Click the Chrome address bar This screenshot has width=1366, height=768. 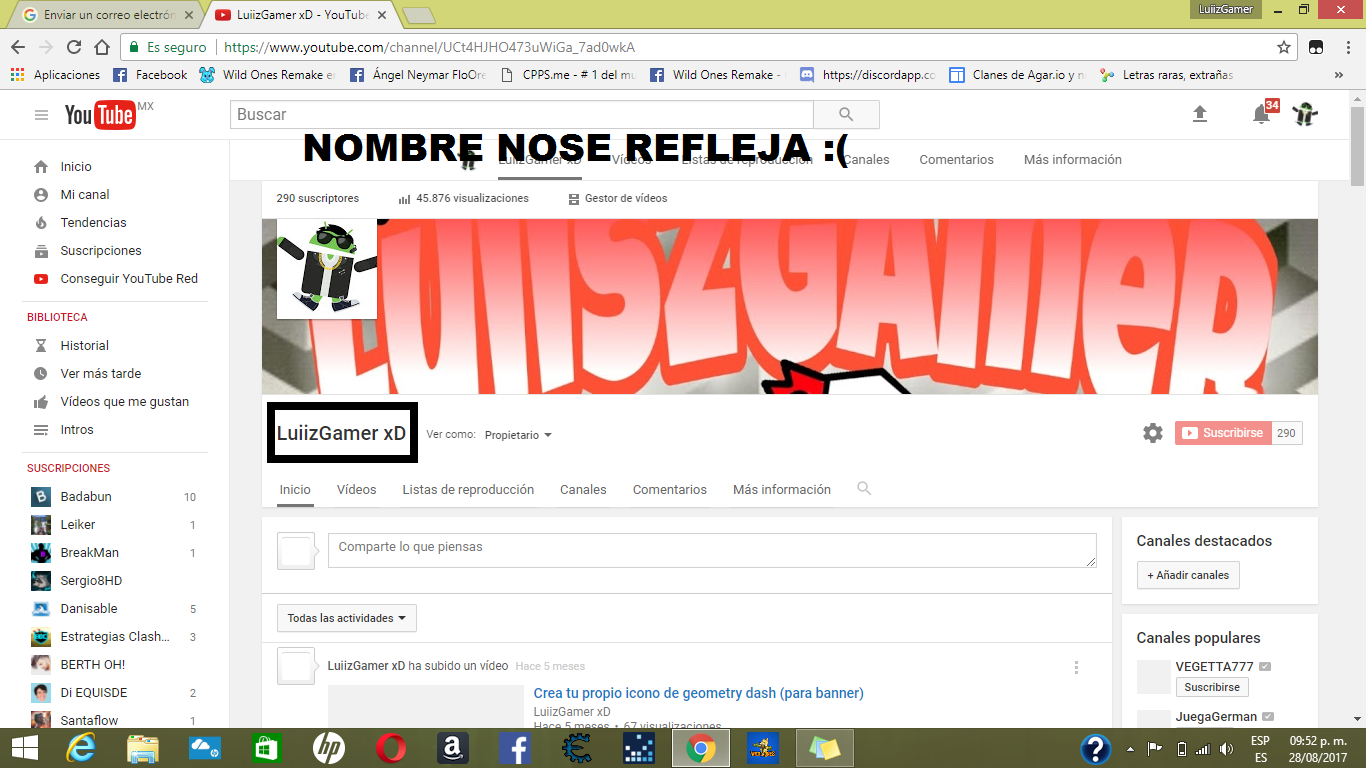[x=700, y=47]
